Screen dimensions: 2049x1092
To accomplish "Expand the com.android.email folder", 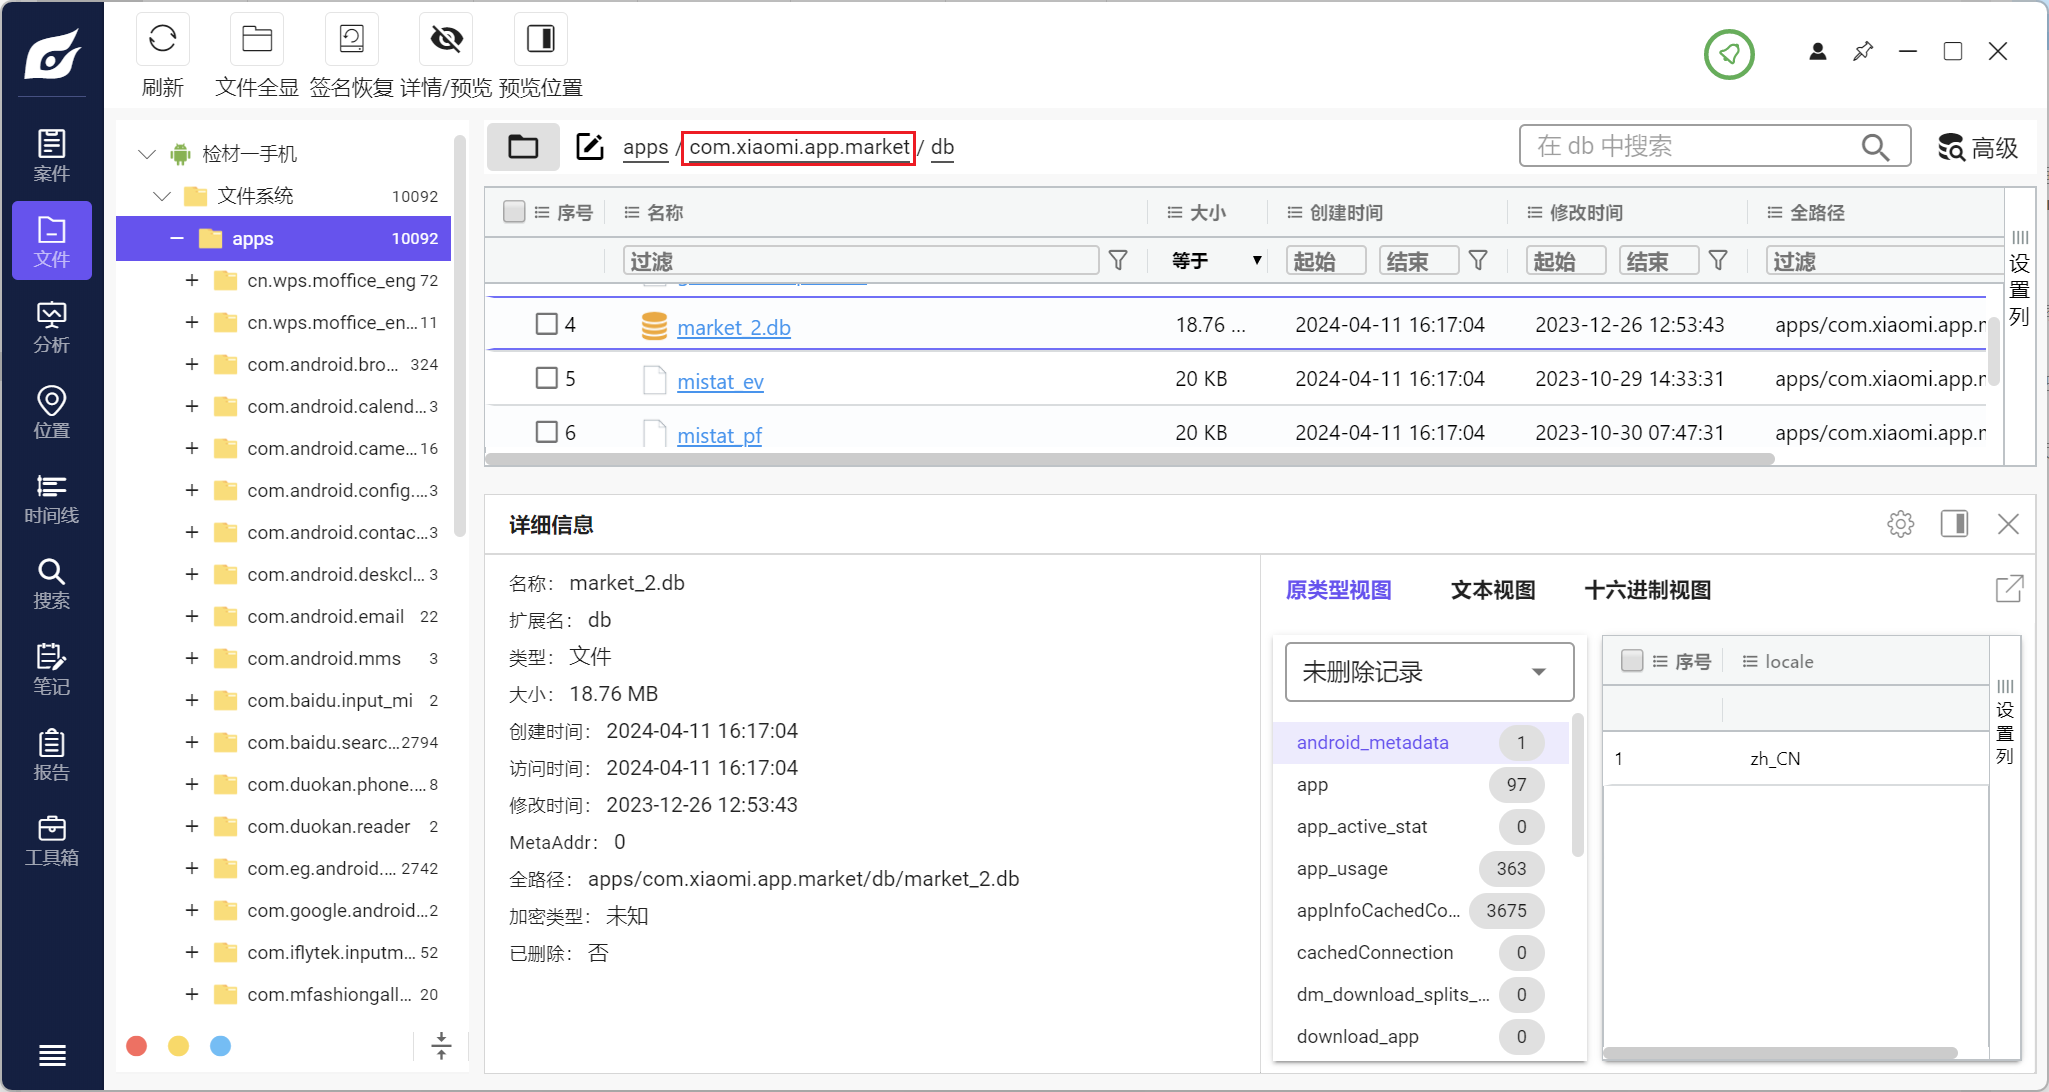I will point(192,616).
